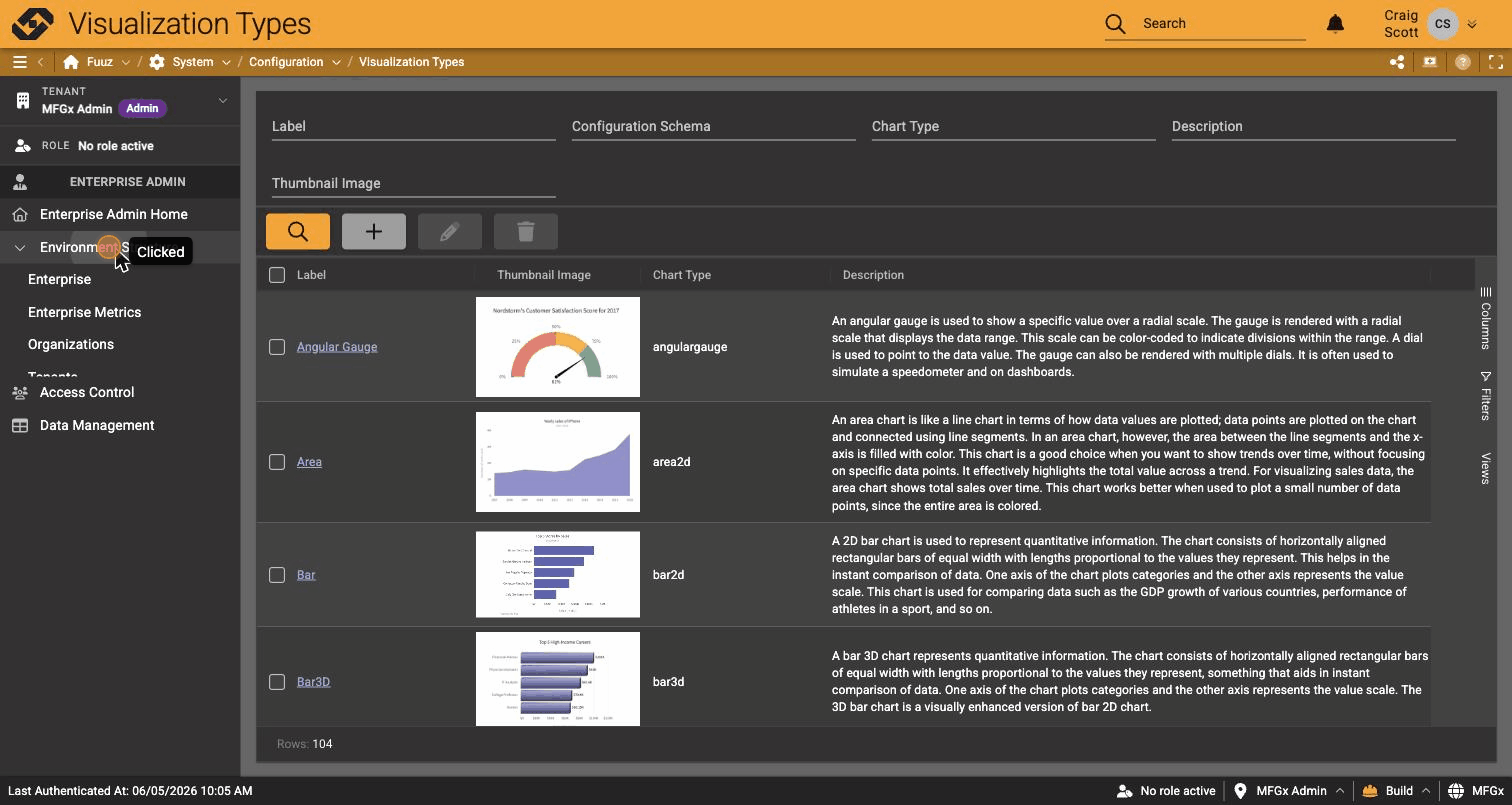Click the Description filter field
1512x805 pixels.
1314,126
